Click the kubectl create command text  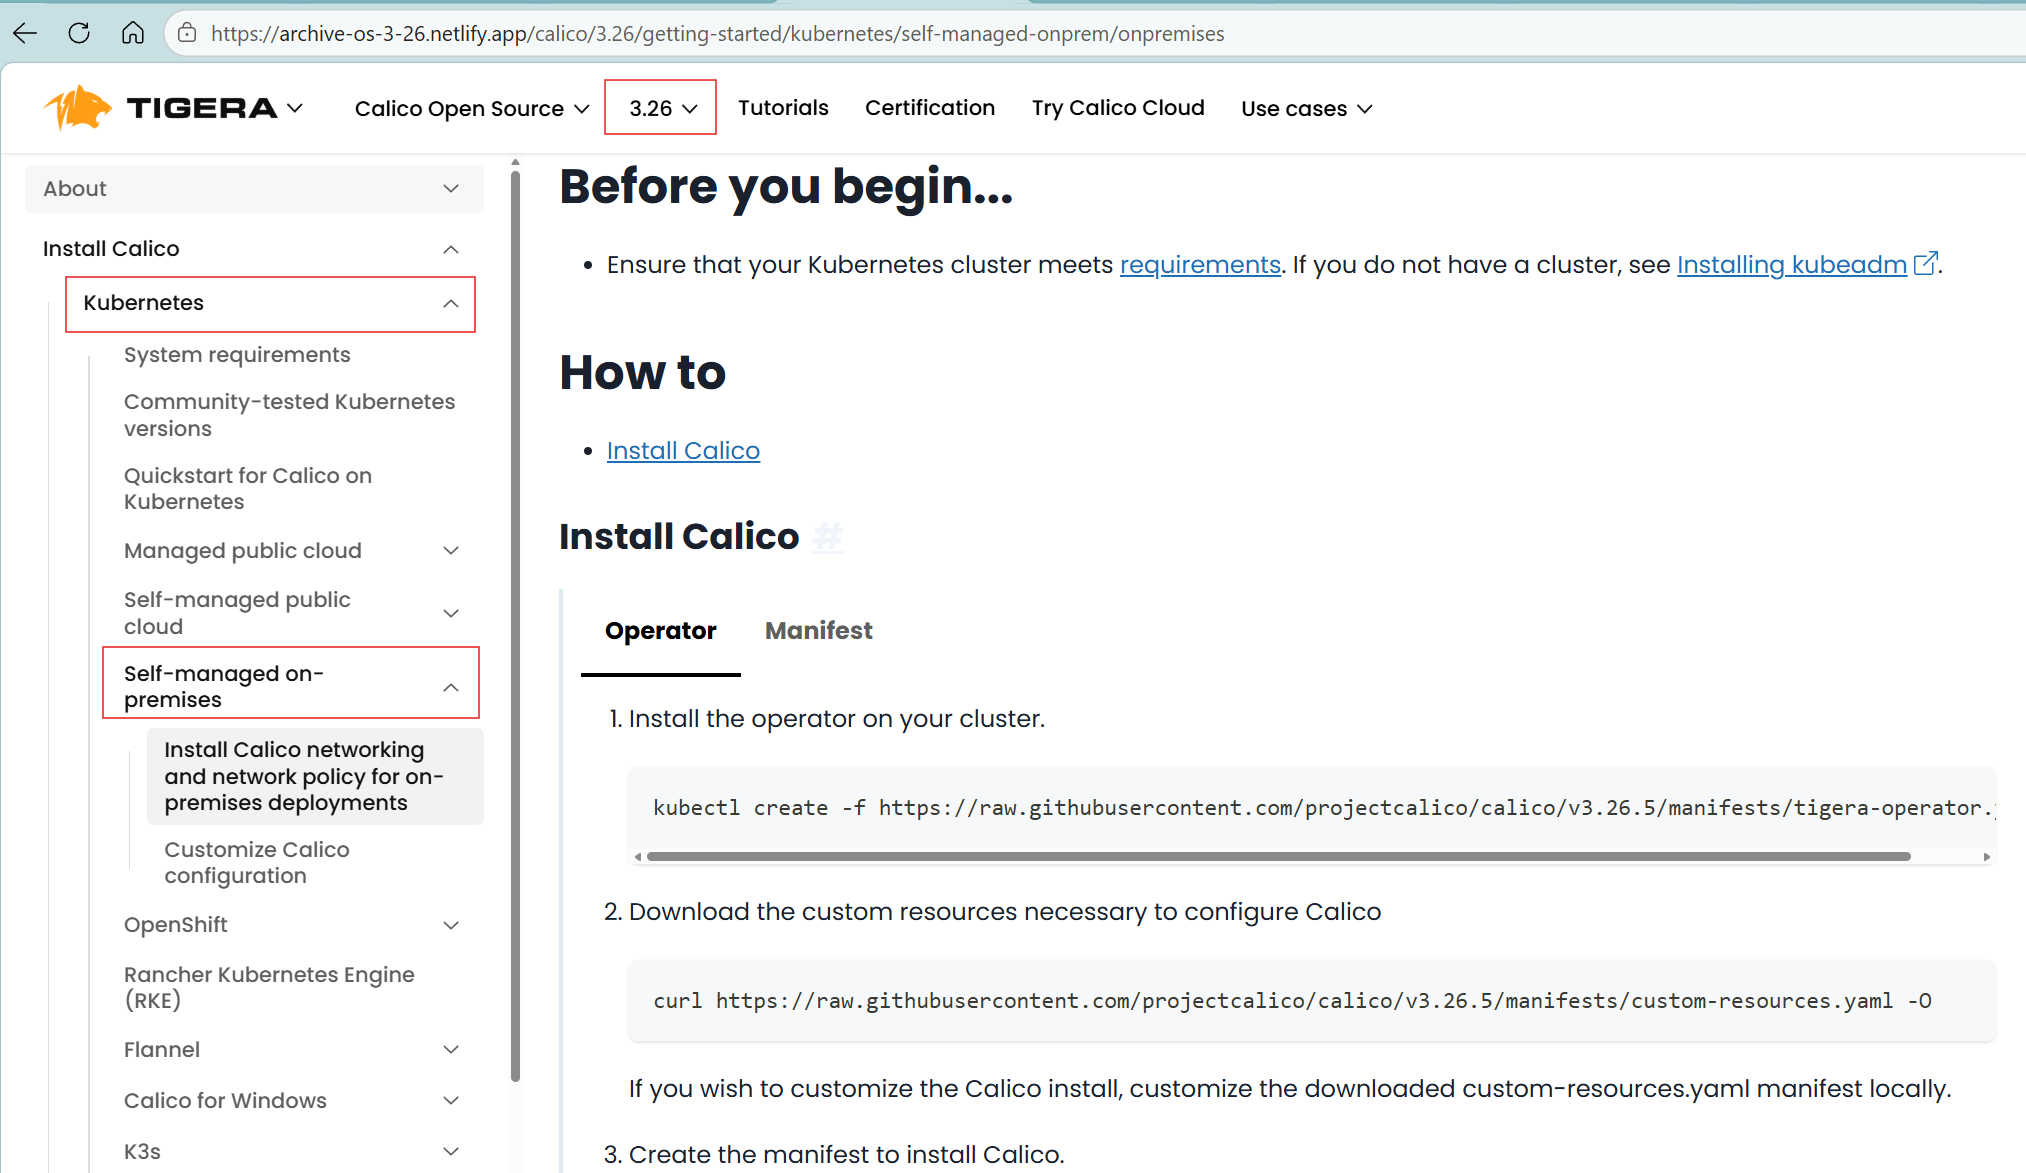tap(1323, 808)
